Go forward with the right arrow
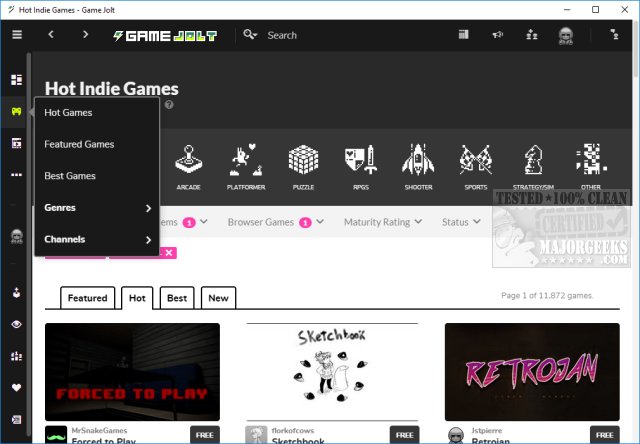Screen dimensions: 640x444 (x=85, y=35)
